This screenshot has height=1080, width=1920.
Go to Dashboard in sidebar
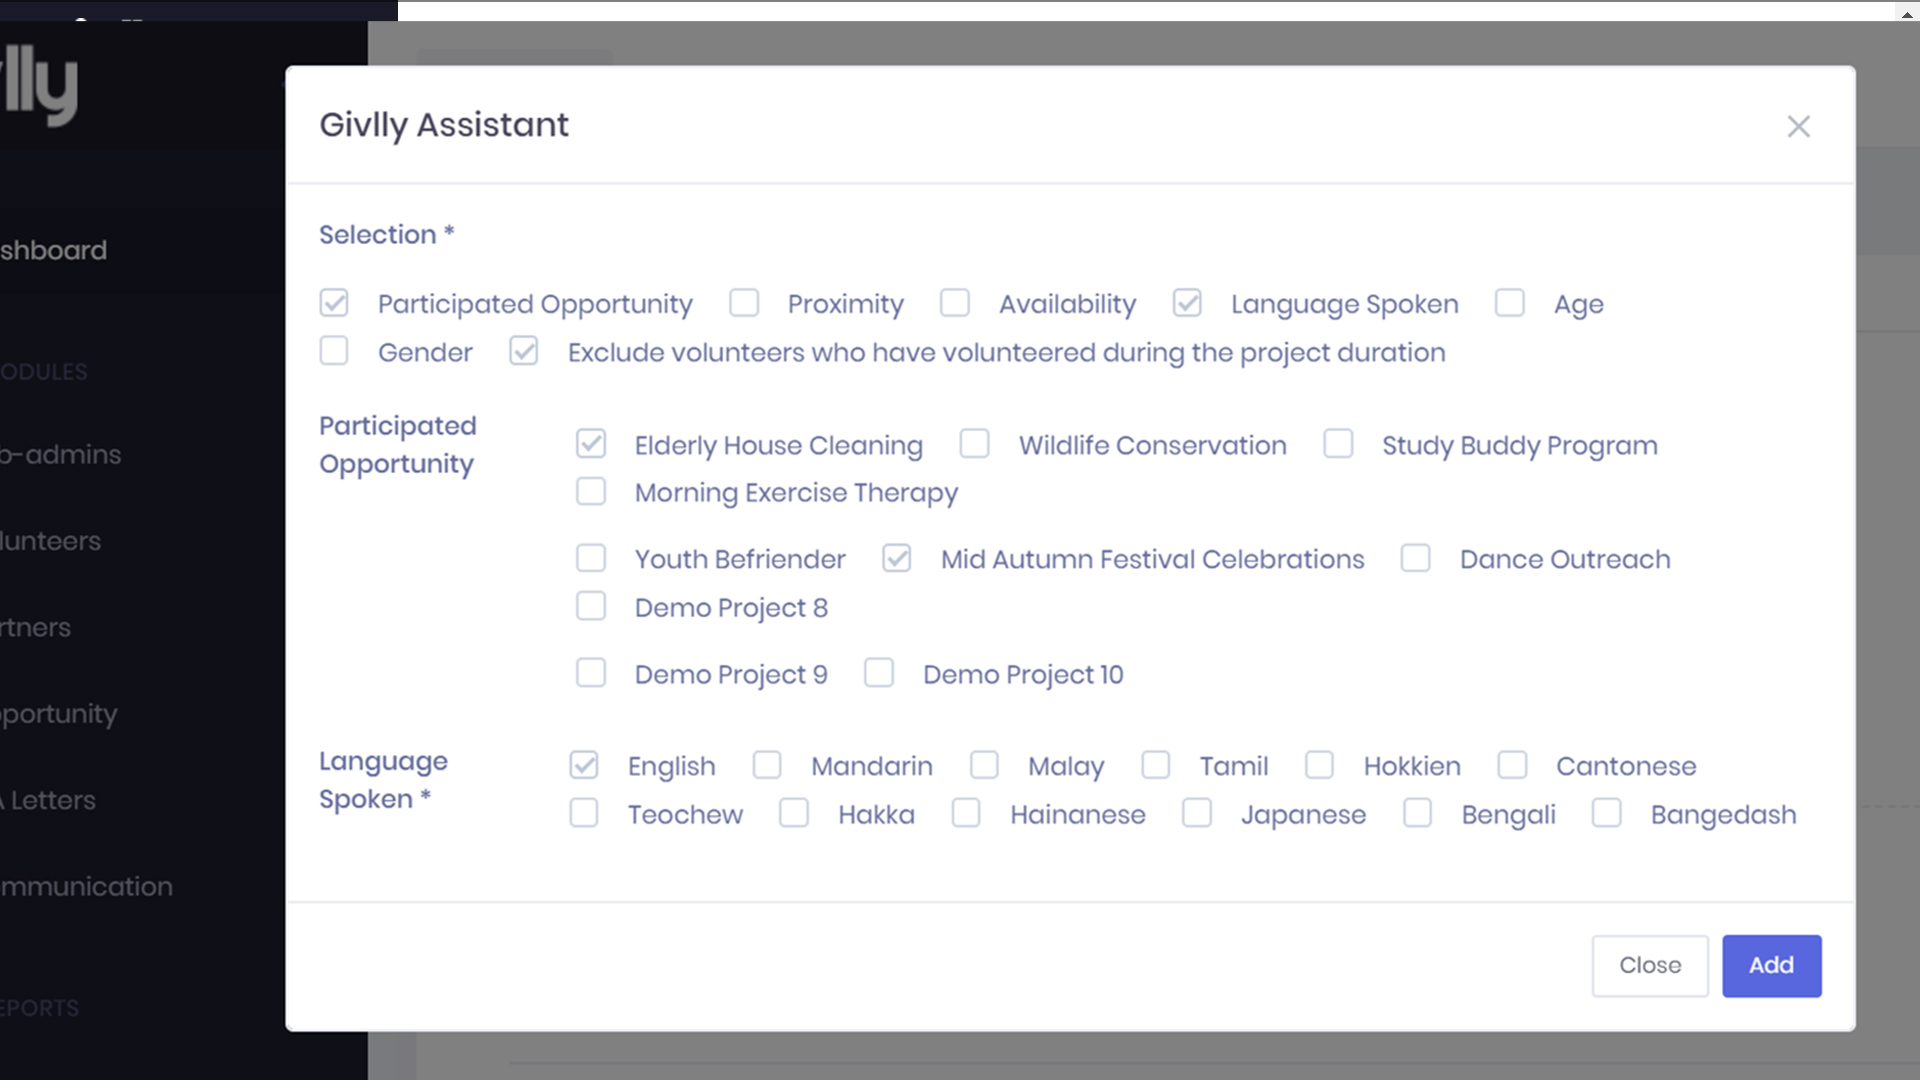(x=54, y=250)
